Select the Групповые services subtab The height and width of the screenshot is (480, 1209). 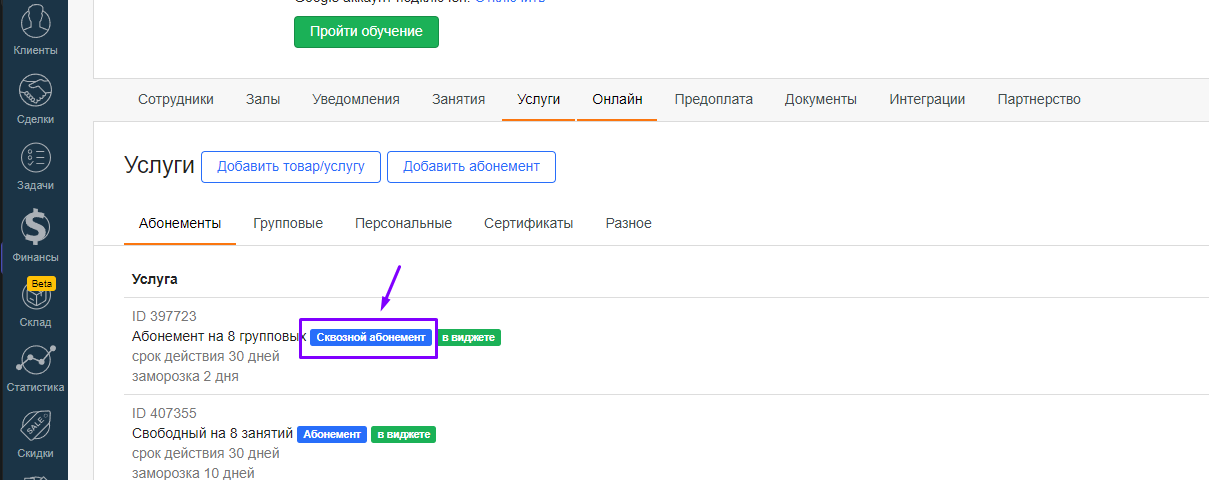click(288, 223)
